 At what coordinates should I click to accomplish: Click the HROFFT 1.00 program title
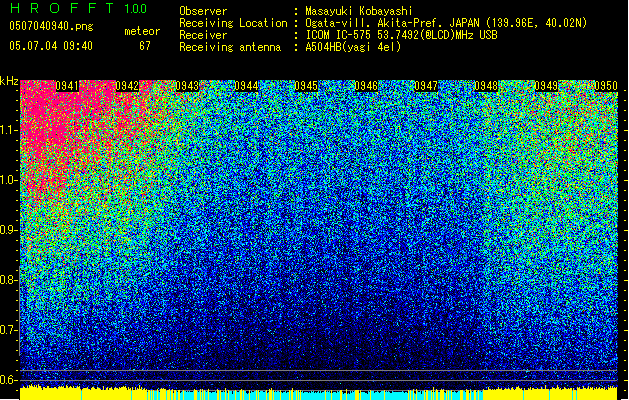(x=78, y=8)
